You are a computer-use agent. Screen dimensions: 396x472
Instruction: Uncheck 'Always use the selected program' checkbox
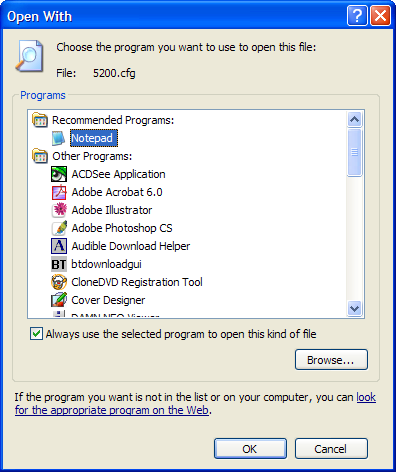(x=36, y=334)
